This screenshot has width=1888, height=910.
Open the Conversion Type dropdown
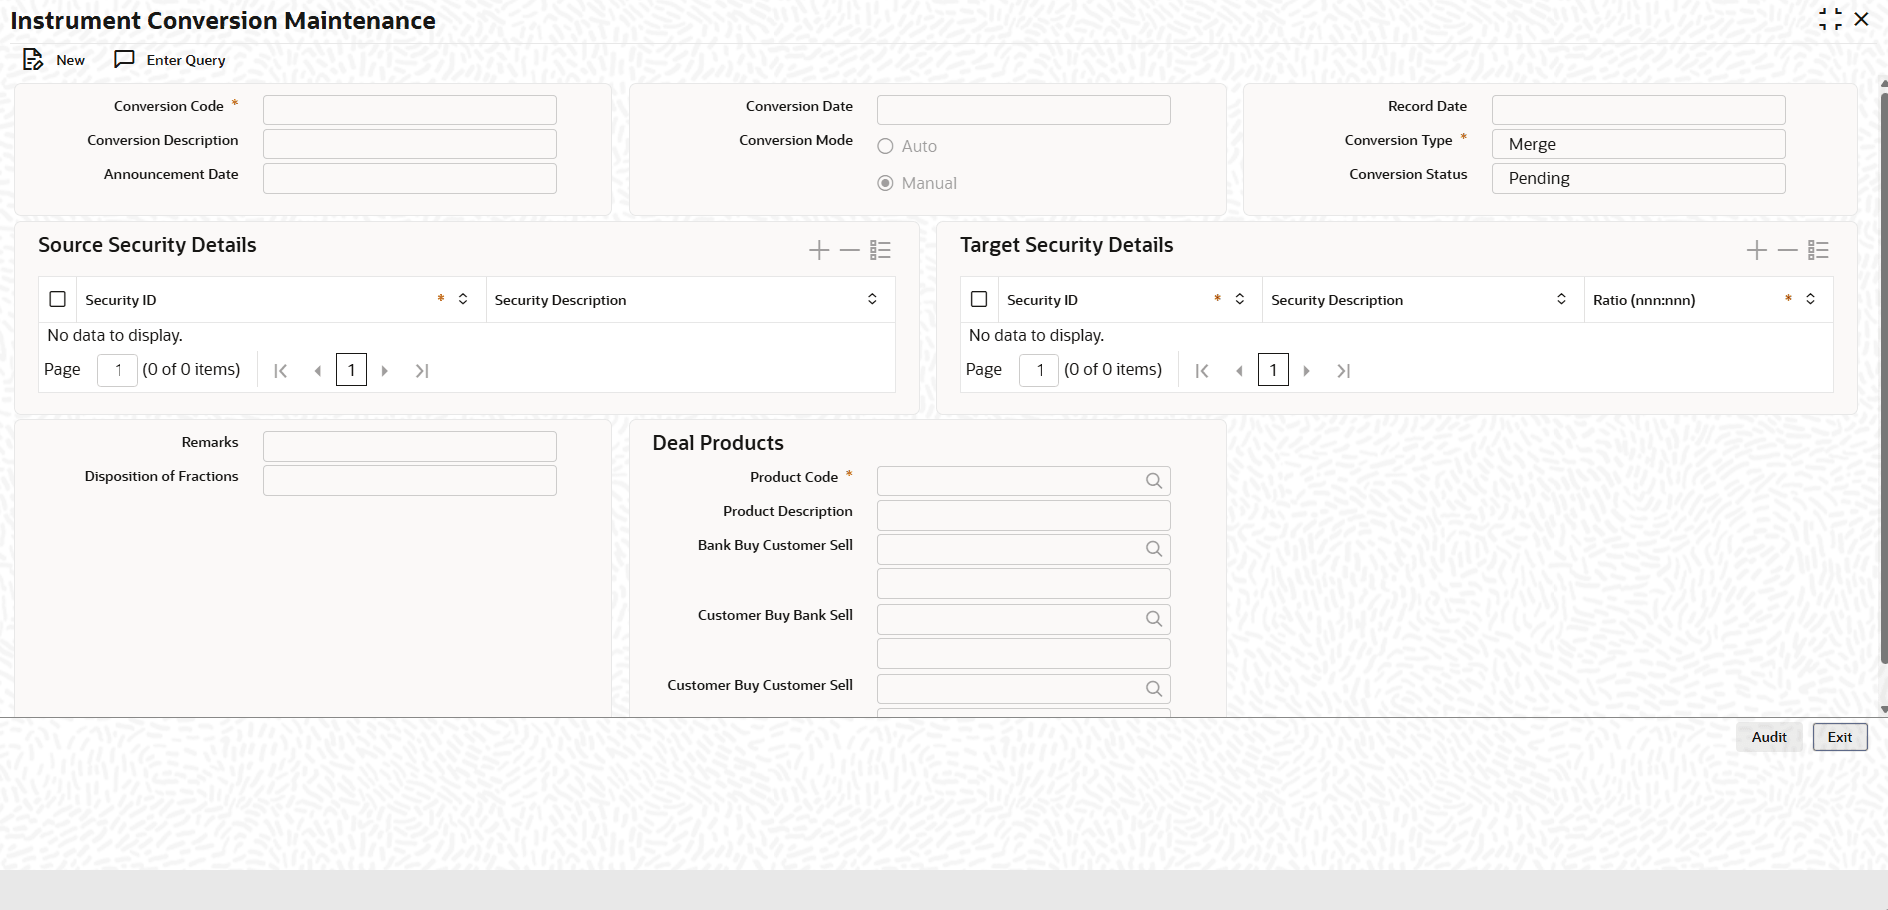click(x=1638, y=144)
